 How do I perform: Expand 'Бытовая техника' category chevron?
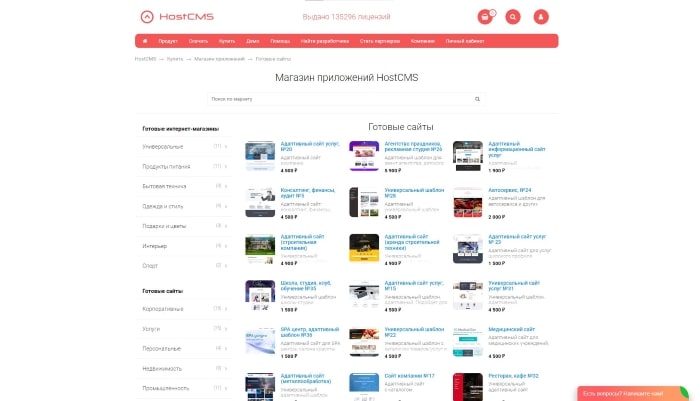[x=226, y=186]
